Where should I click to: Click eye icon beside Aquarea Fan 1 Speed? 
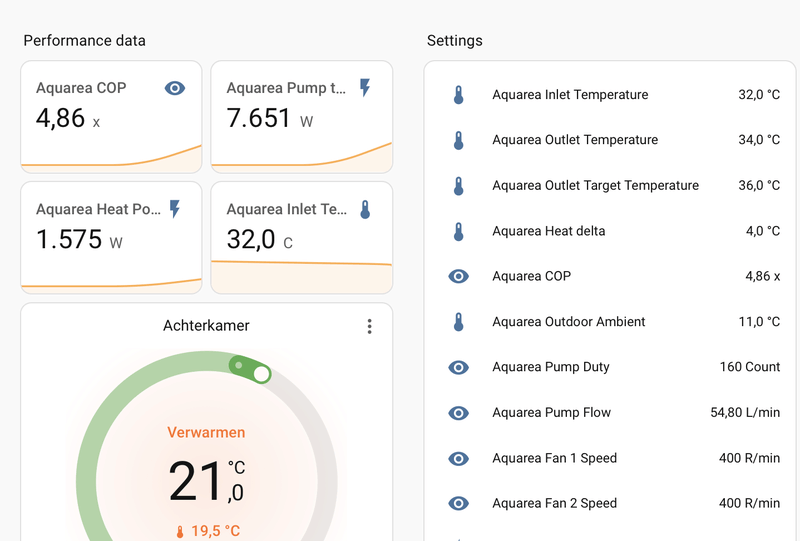tap(459, 458)
